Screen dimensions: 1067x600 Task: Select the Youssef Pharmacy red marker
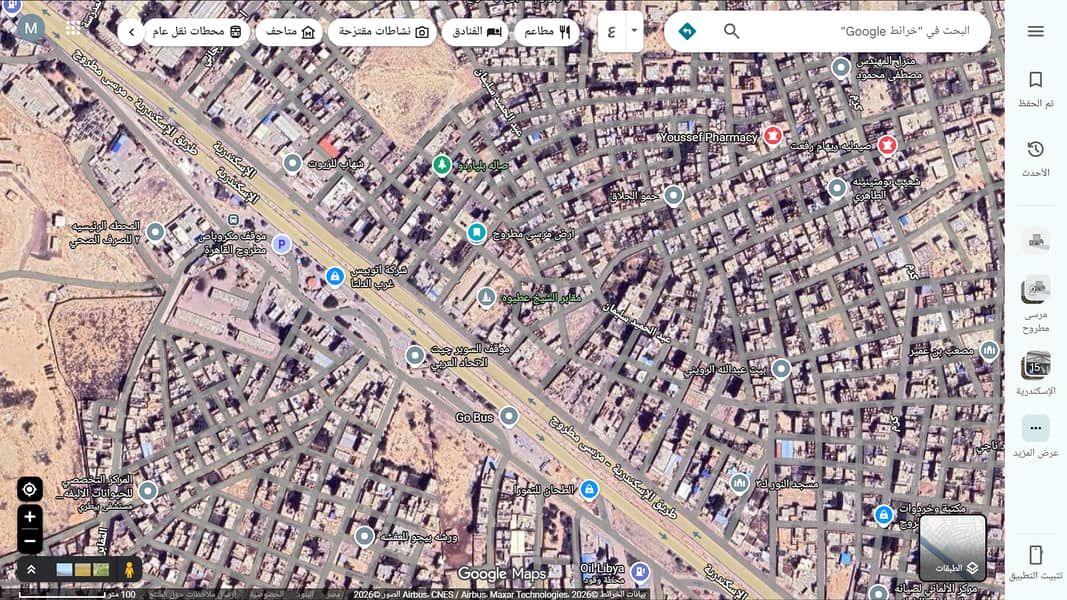[772, 135]
